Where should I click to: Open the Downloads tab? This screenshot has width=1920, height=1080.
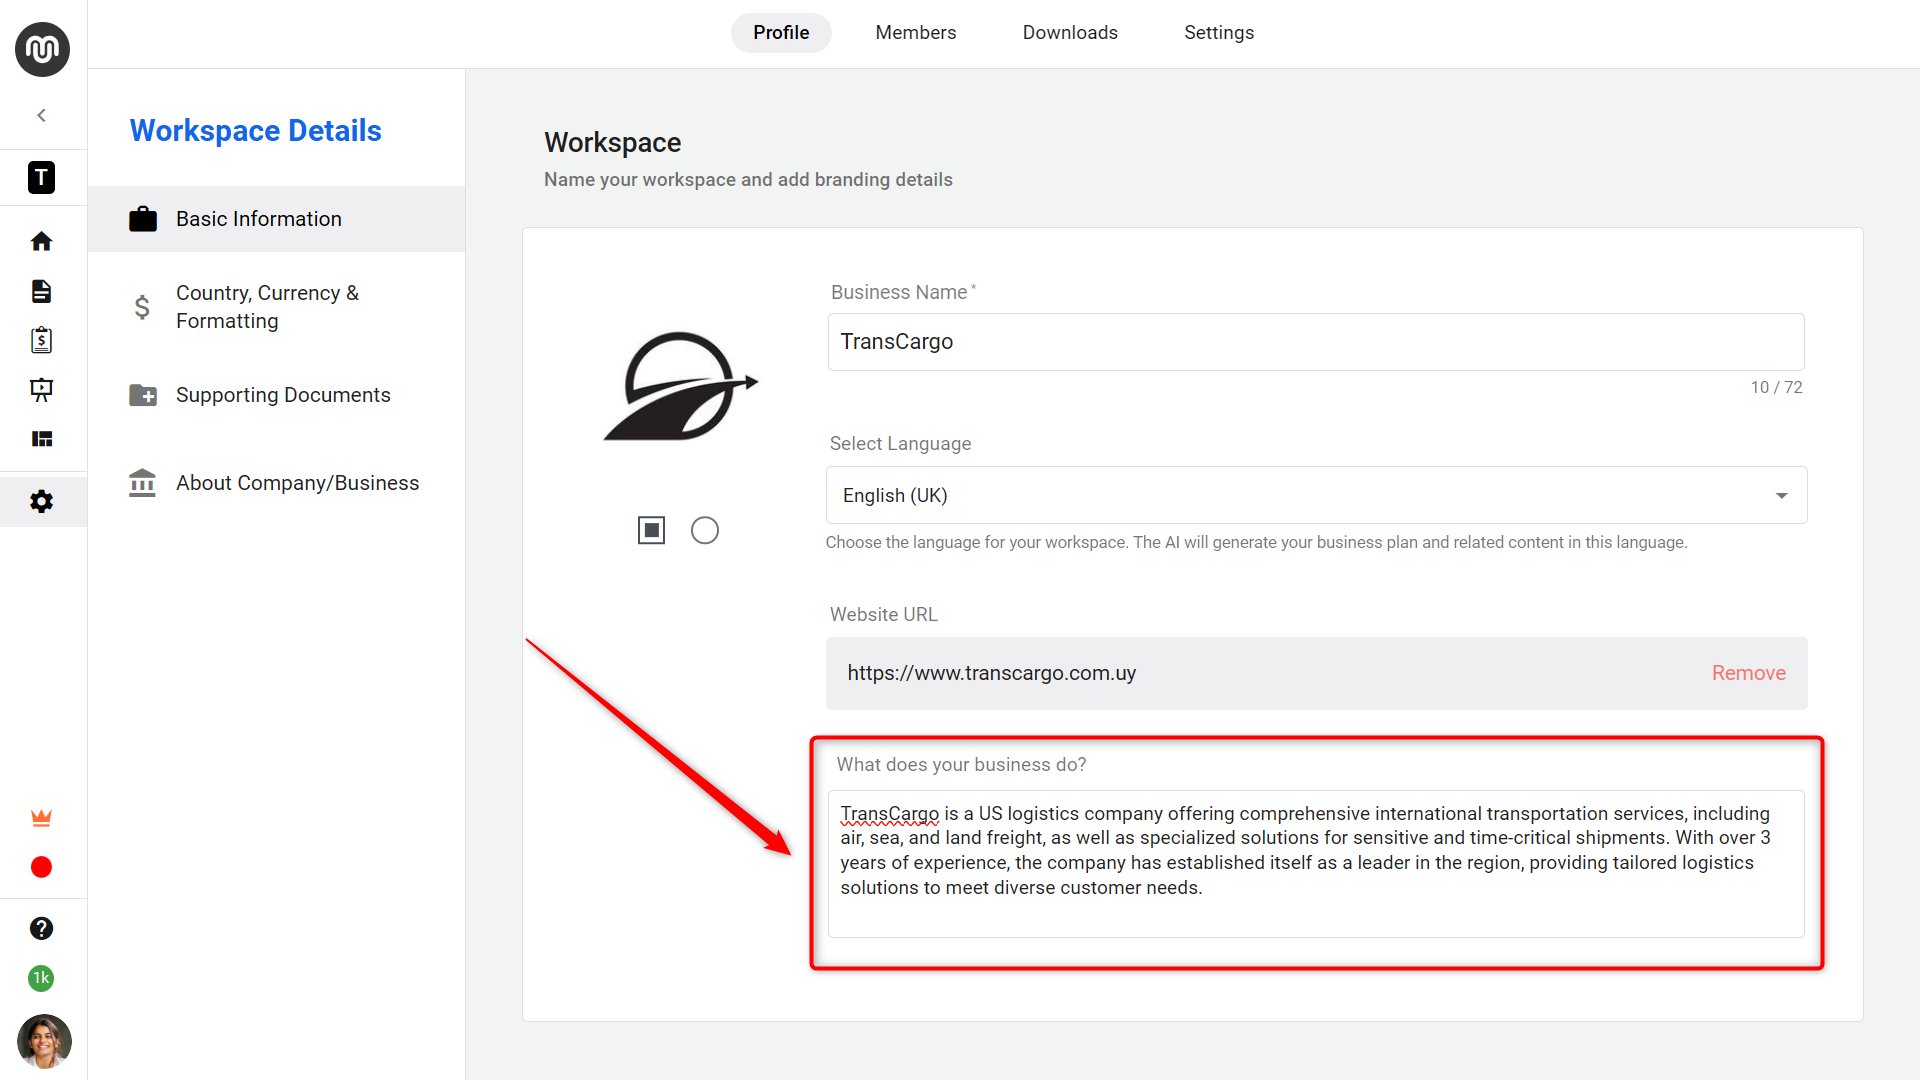tap(1070, 33)
